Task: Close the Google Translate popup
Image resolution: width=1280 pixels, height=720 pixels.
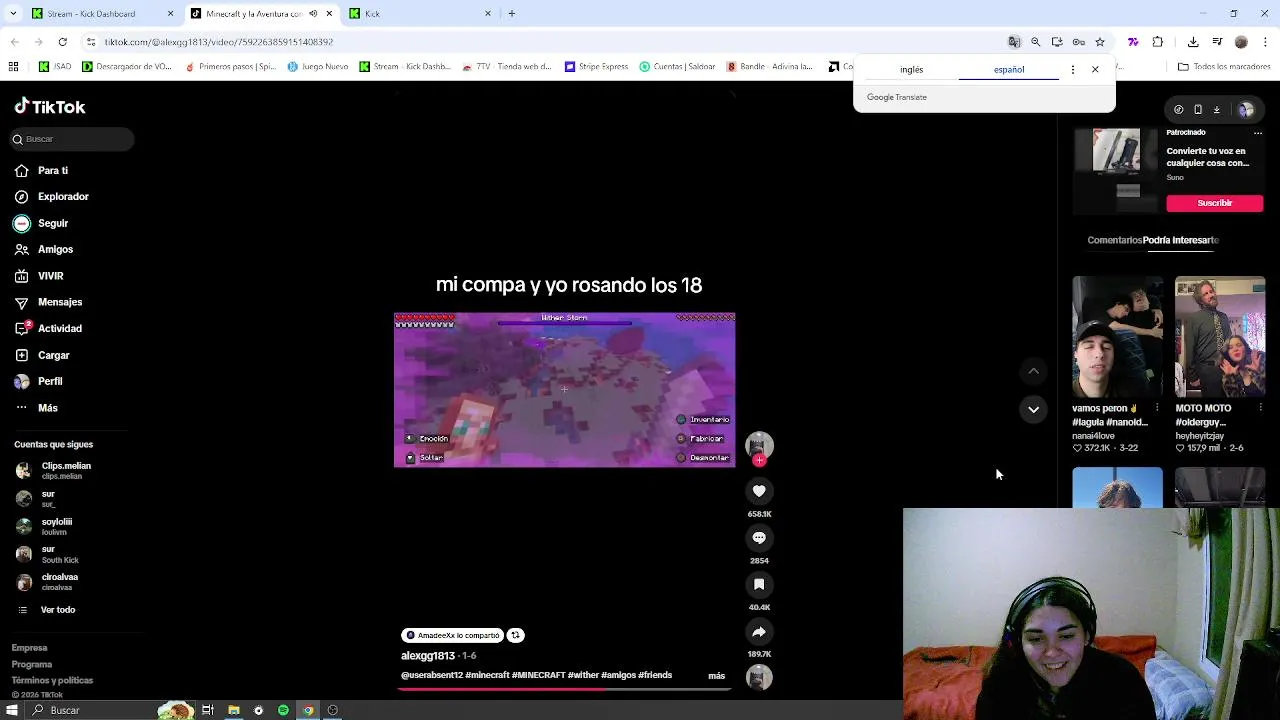Action: (1095, 70)
